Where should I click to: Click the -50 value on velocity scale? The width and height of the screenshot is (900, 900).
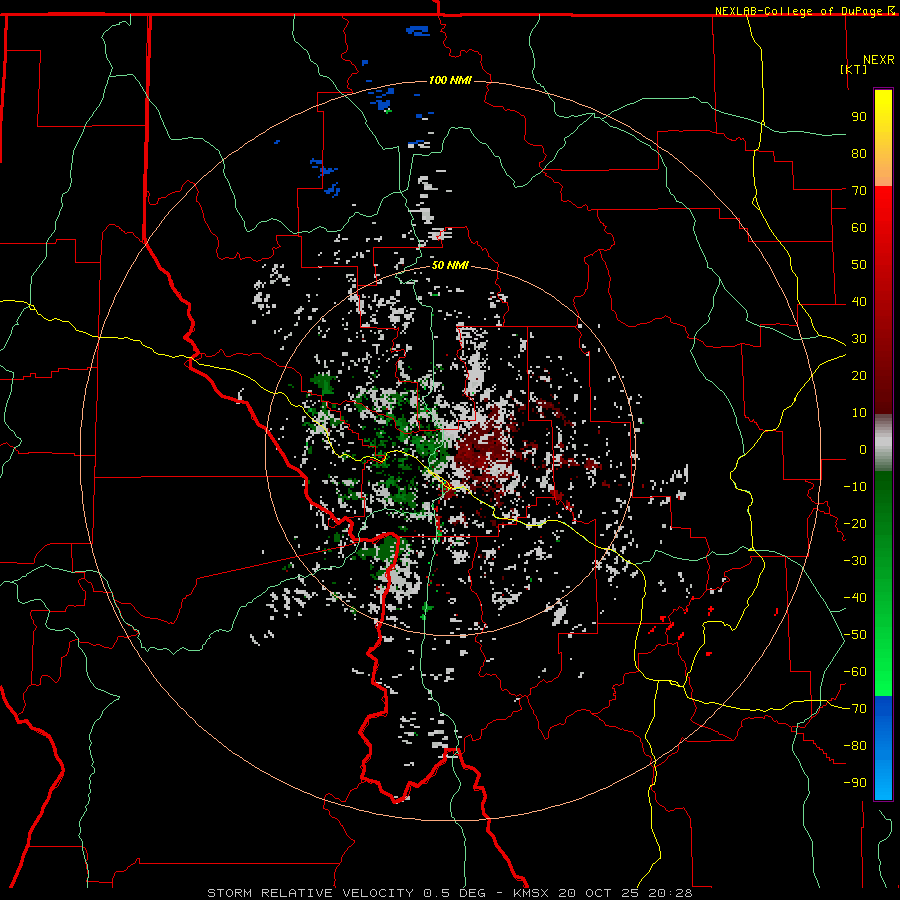point(855,635)
